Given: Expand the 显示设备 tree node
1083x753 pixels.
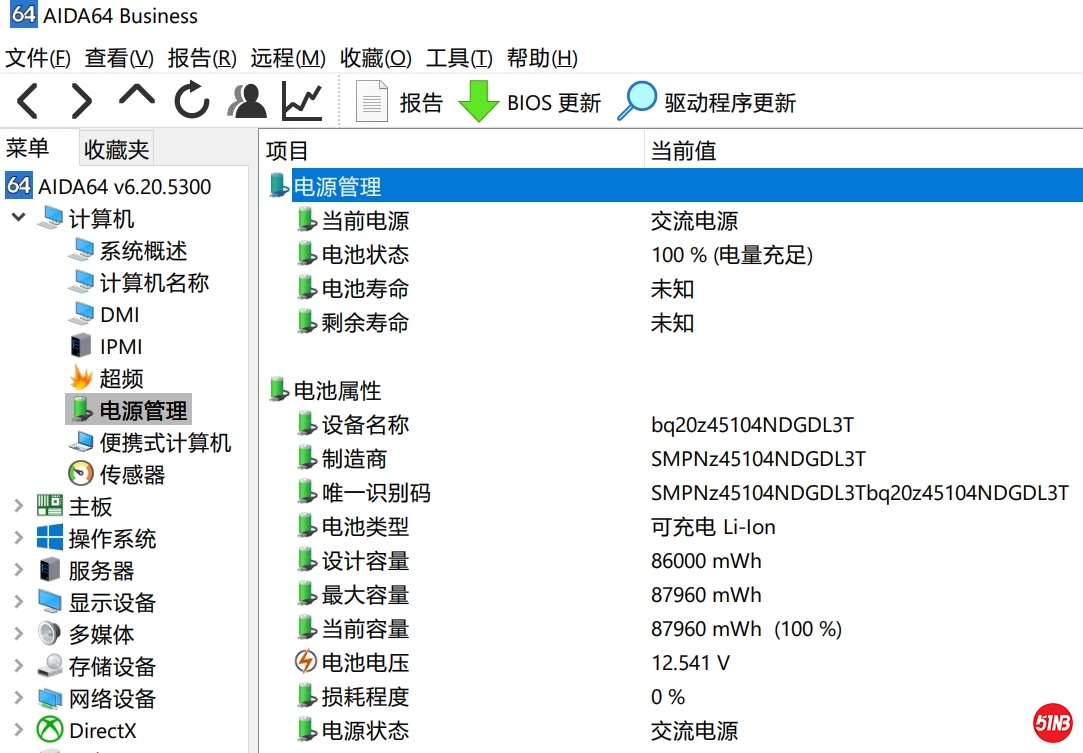Looking at the screenshot, I should (x=18, y=602).
